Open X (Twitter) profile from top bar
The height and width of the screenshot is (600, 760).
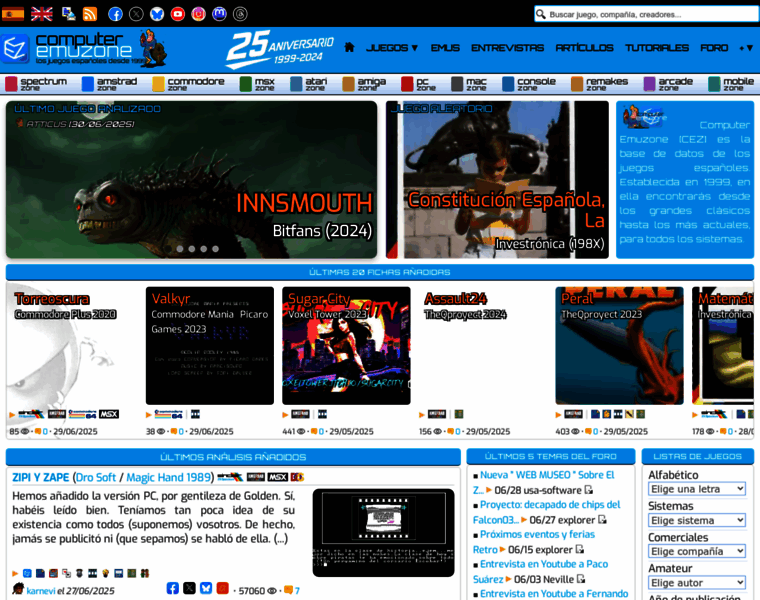[136, 14]
